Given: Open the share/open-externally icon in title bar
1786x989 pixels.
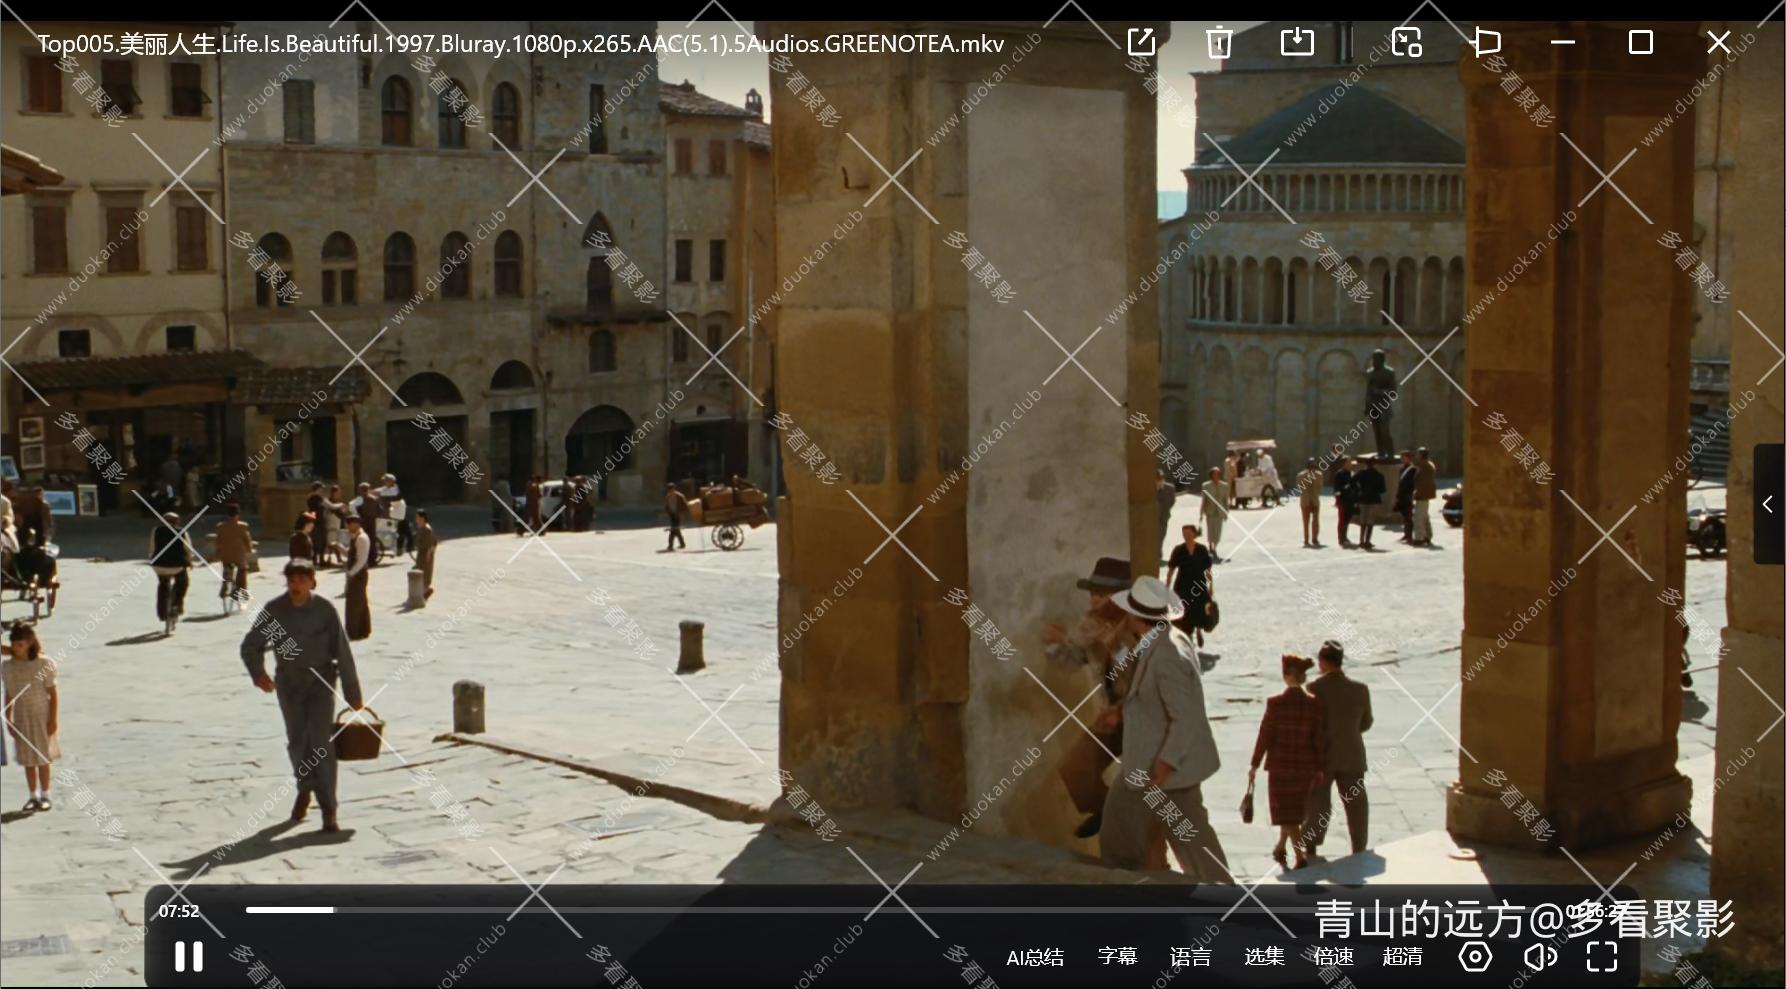Looking at the screenshot, I should [x=1141, y=42].
